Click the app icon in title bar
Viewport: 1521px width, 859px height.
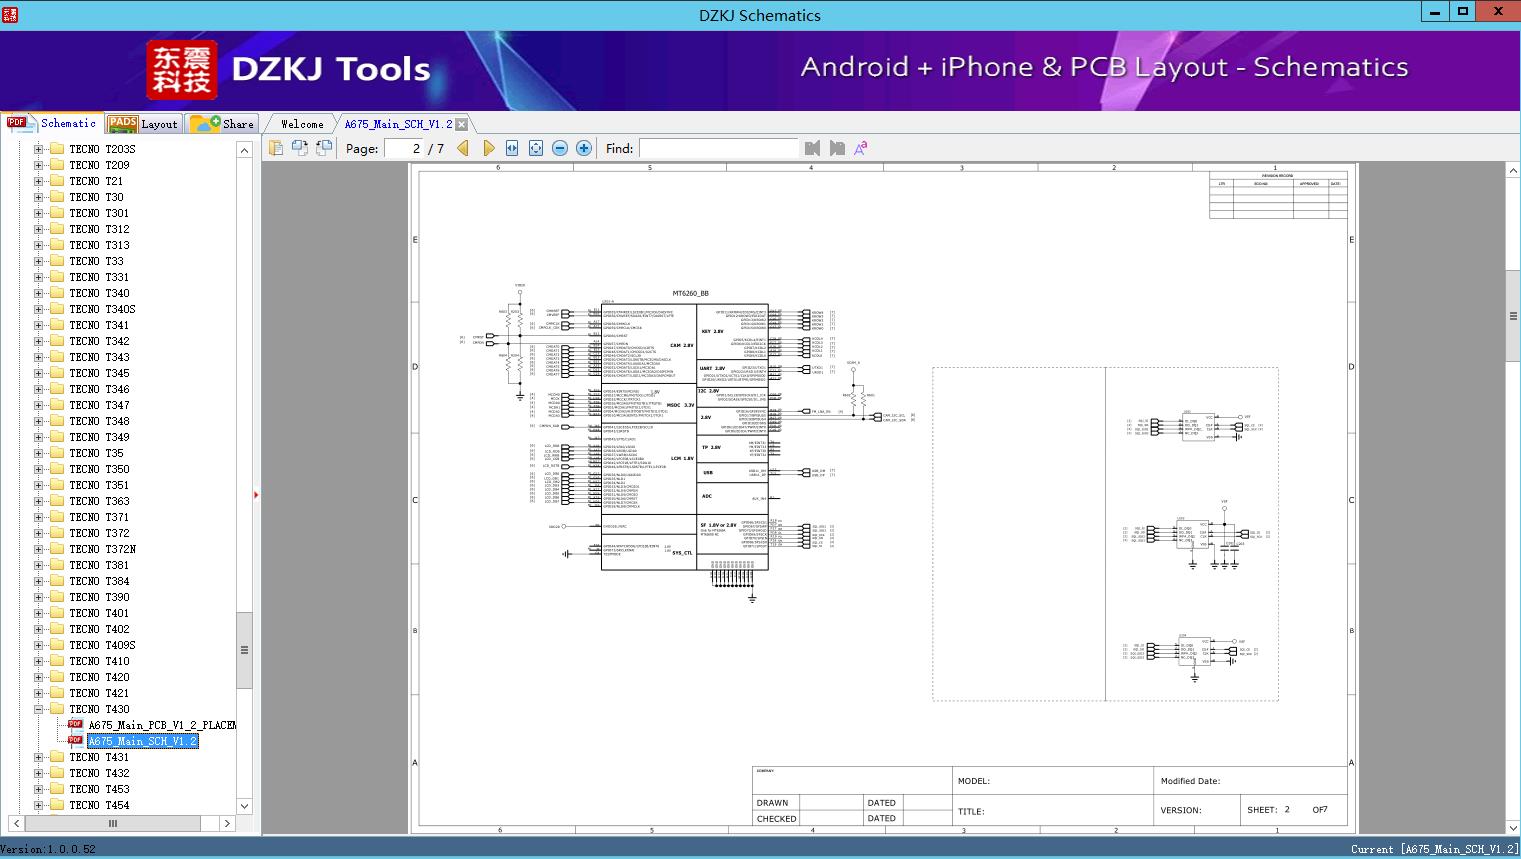(x=9, y=14)
